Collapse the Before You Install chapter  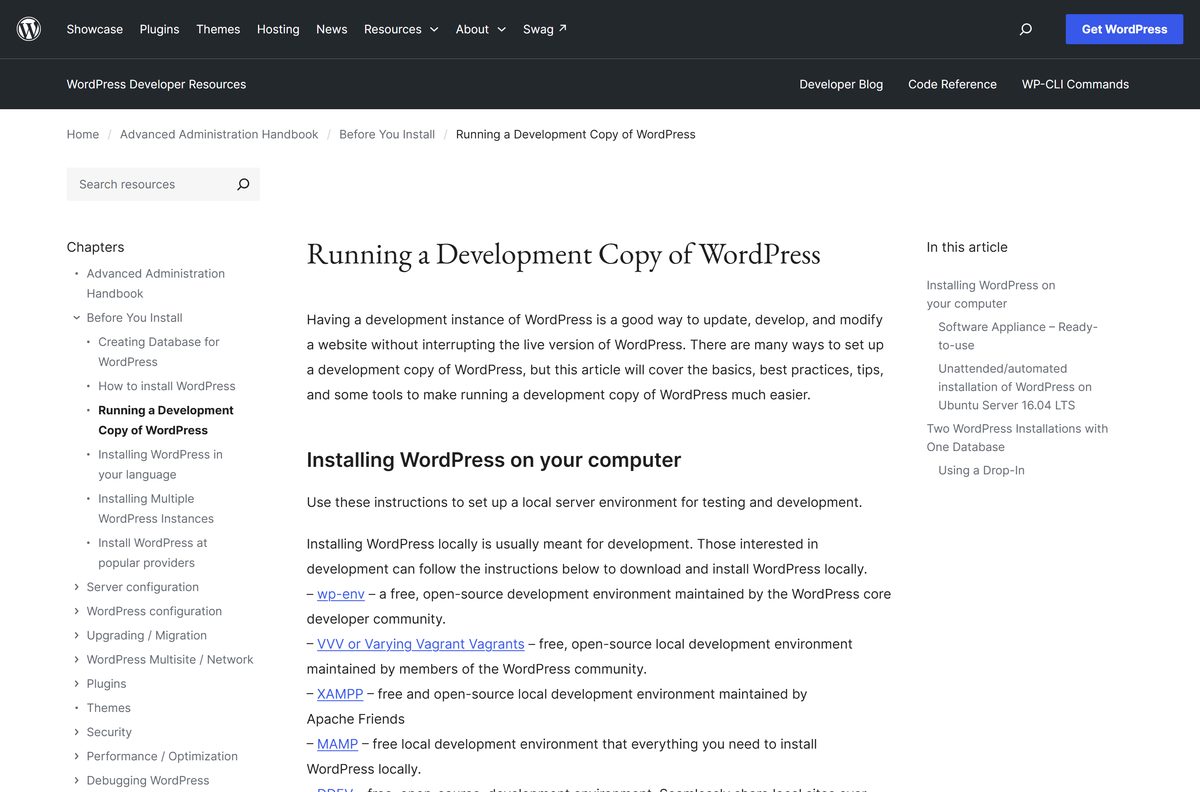[77, 318]
